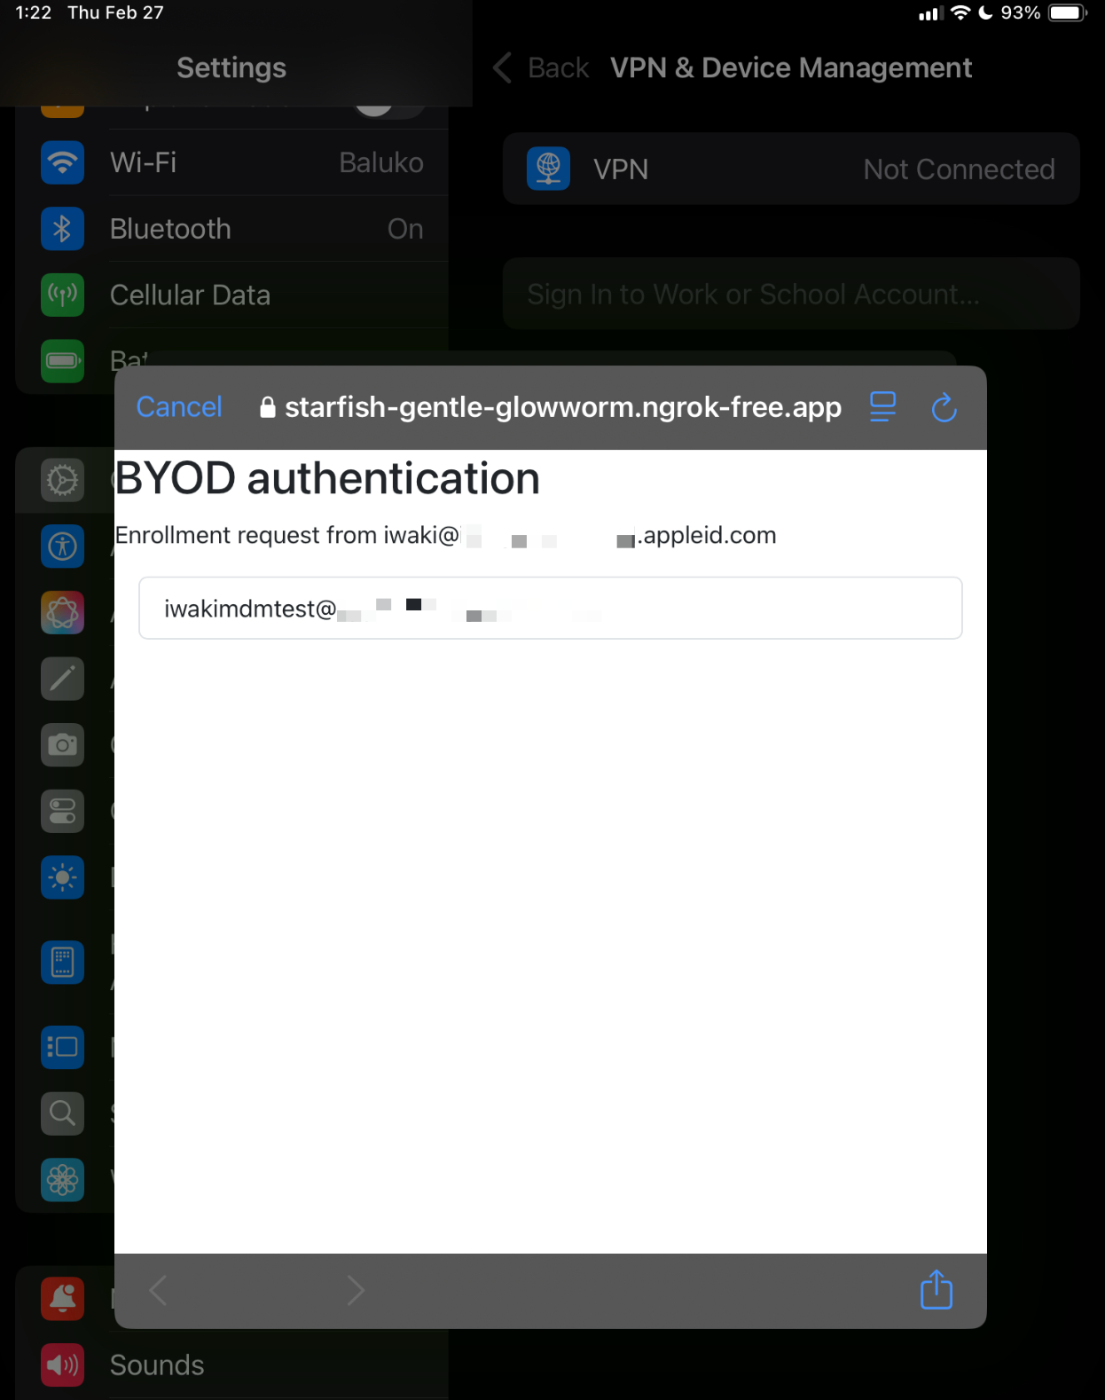1105x1400 pixels.
Task: Tap the Enrollment request from iwaki text
Action: pos(445,535)
